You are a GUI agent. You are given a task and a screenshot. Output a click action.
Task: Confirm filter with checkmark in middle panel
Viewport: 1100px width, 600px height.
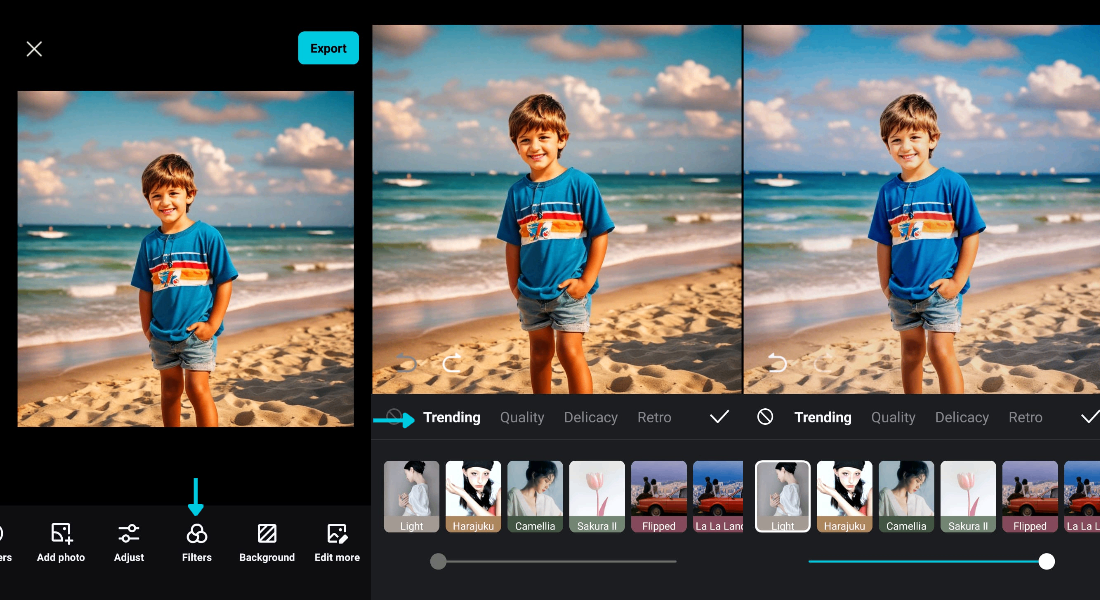point(719,417)
